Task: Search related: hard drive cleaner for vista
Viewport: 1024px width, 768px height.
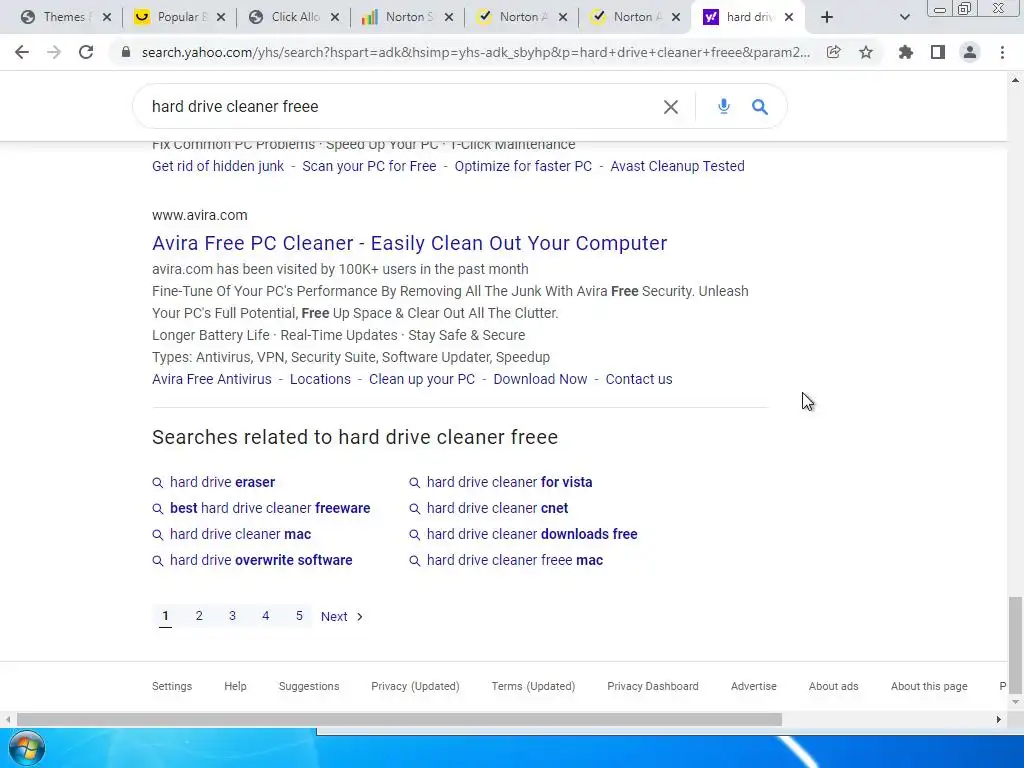Action: pos(509,482)
